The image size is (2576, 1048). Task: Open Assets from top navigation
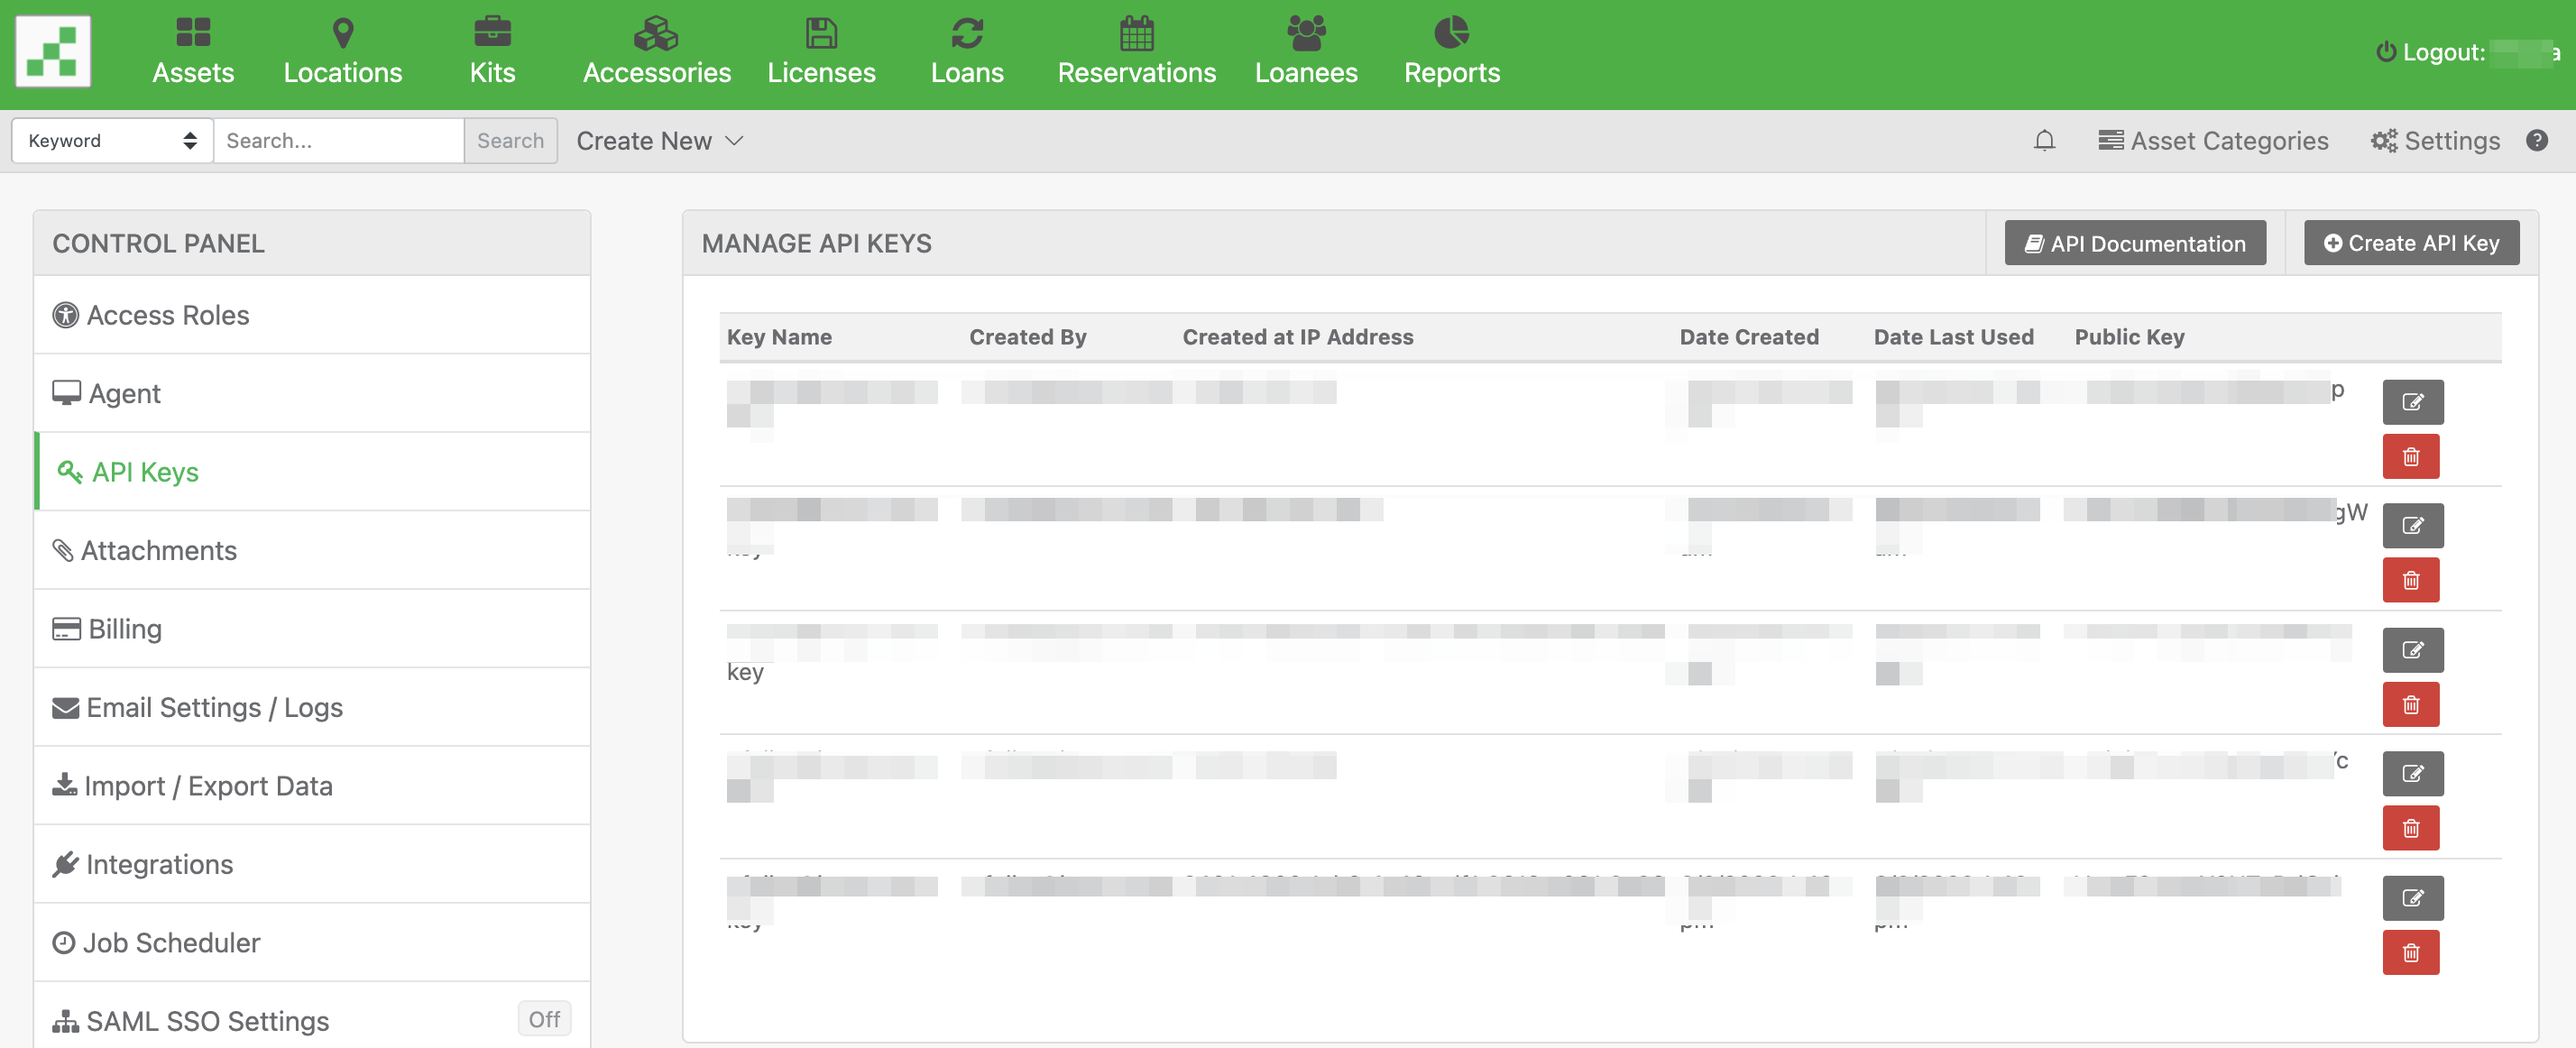point(193,52)
